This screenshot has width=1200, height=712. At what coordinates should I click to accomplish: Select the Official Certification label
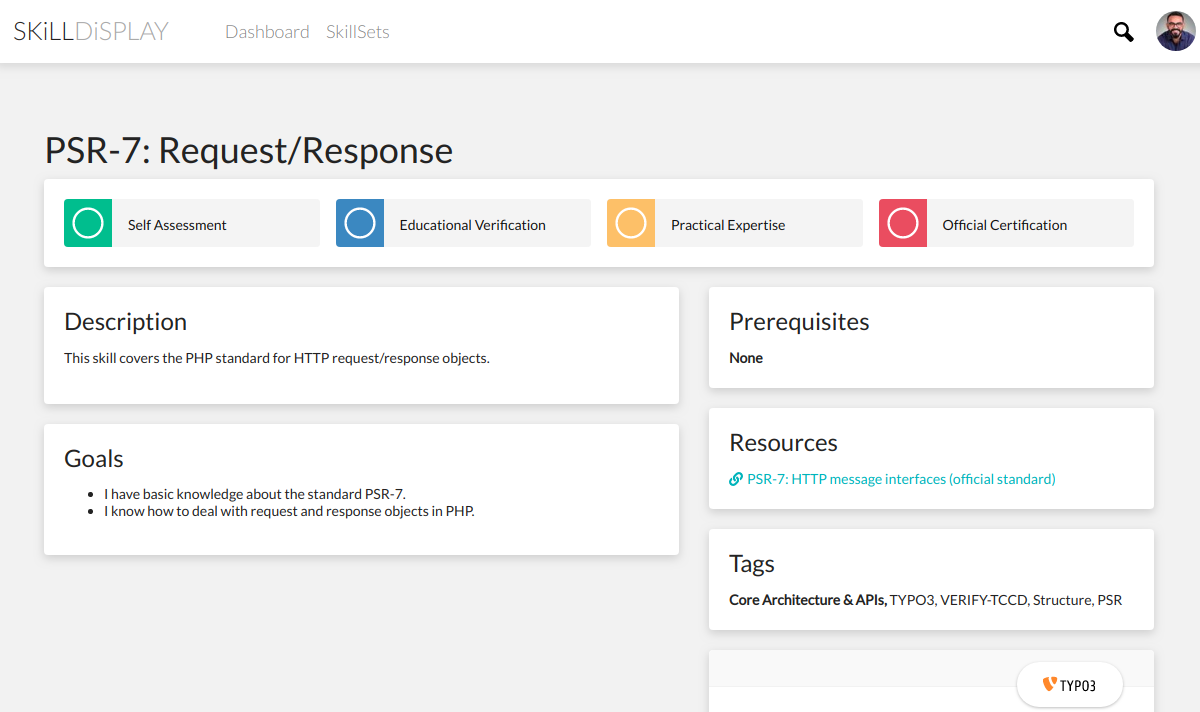tap(1004, 225)
